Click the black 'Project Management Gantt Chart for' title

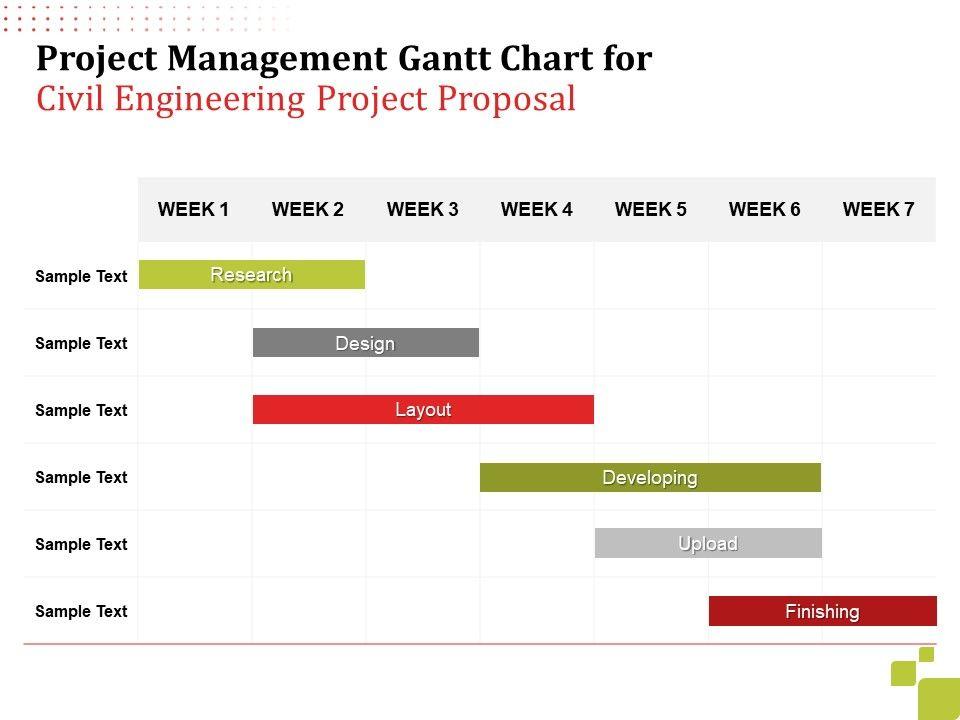point(344,60)
